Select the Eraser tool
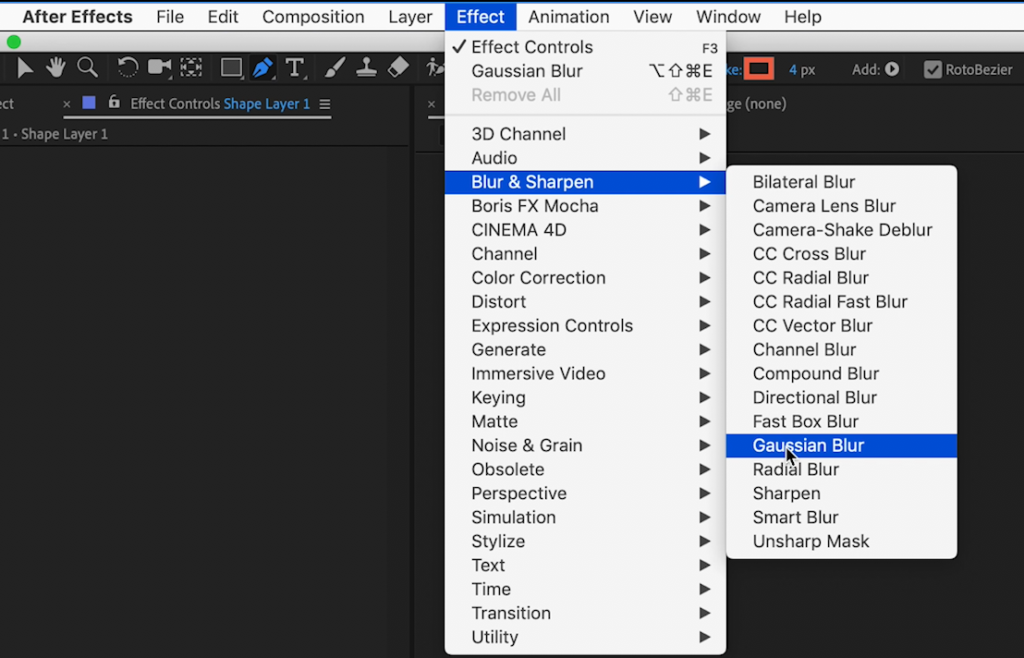The height and width of the screenshot is (658, 1024). pyautogui.click(x=398, y=68)
